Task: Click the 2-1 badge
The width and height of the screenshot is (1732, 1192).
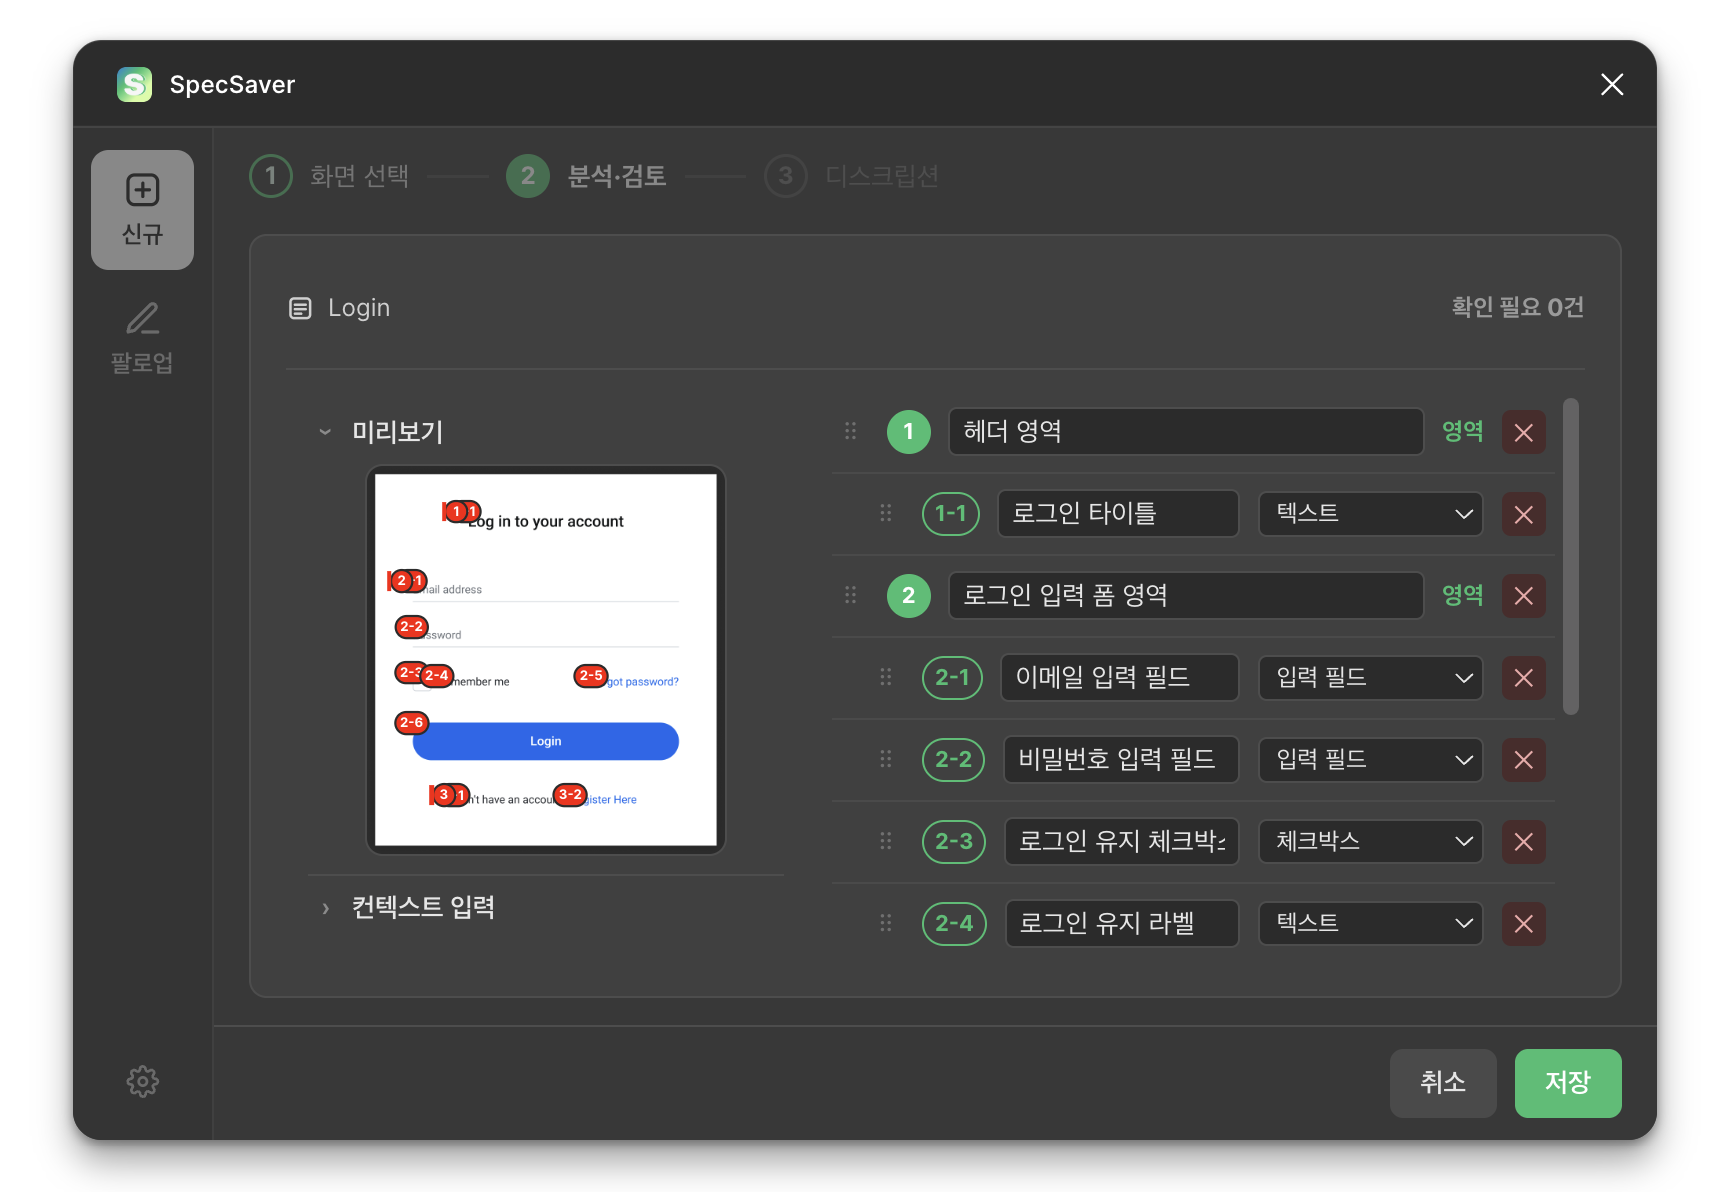Action: click(x=952, y=678)
